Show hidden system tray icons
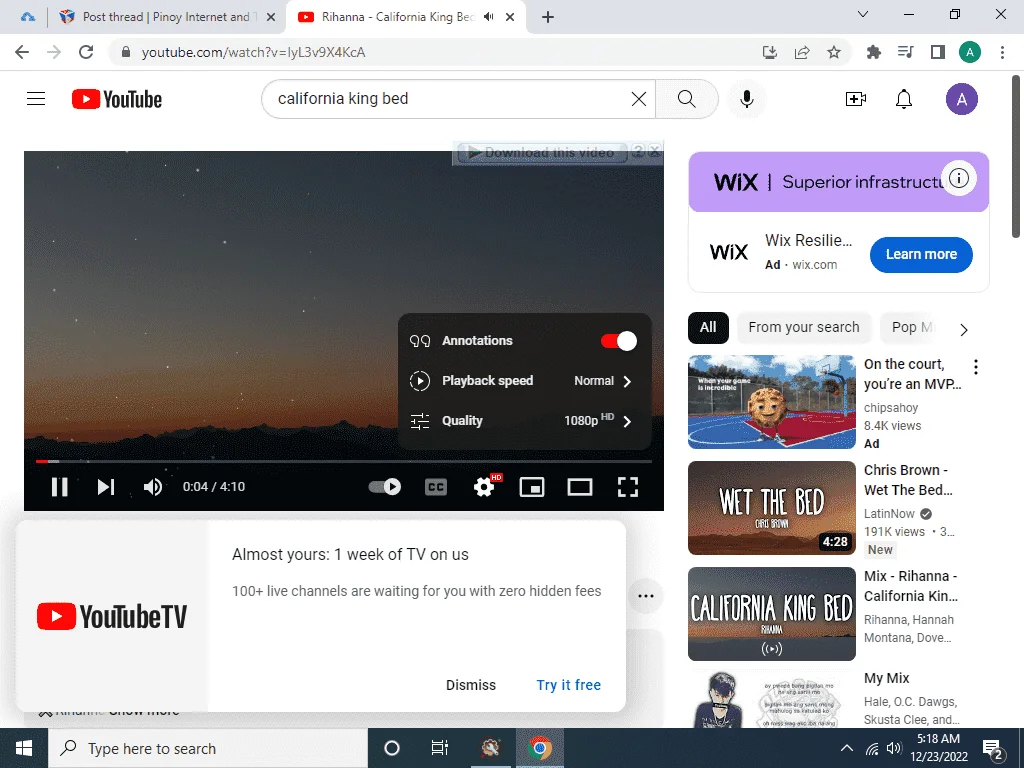The width and height of the screenshot is (1024, 768). pyautogui.click(x=846, y=748)
